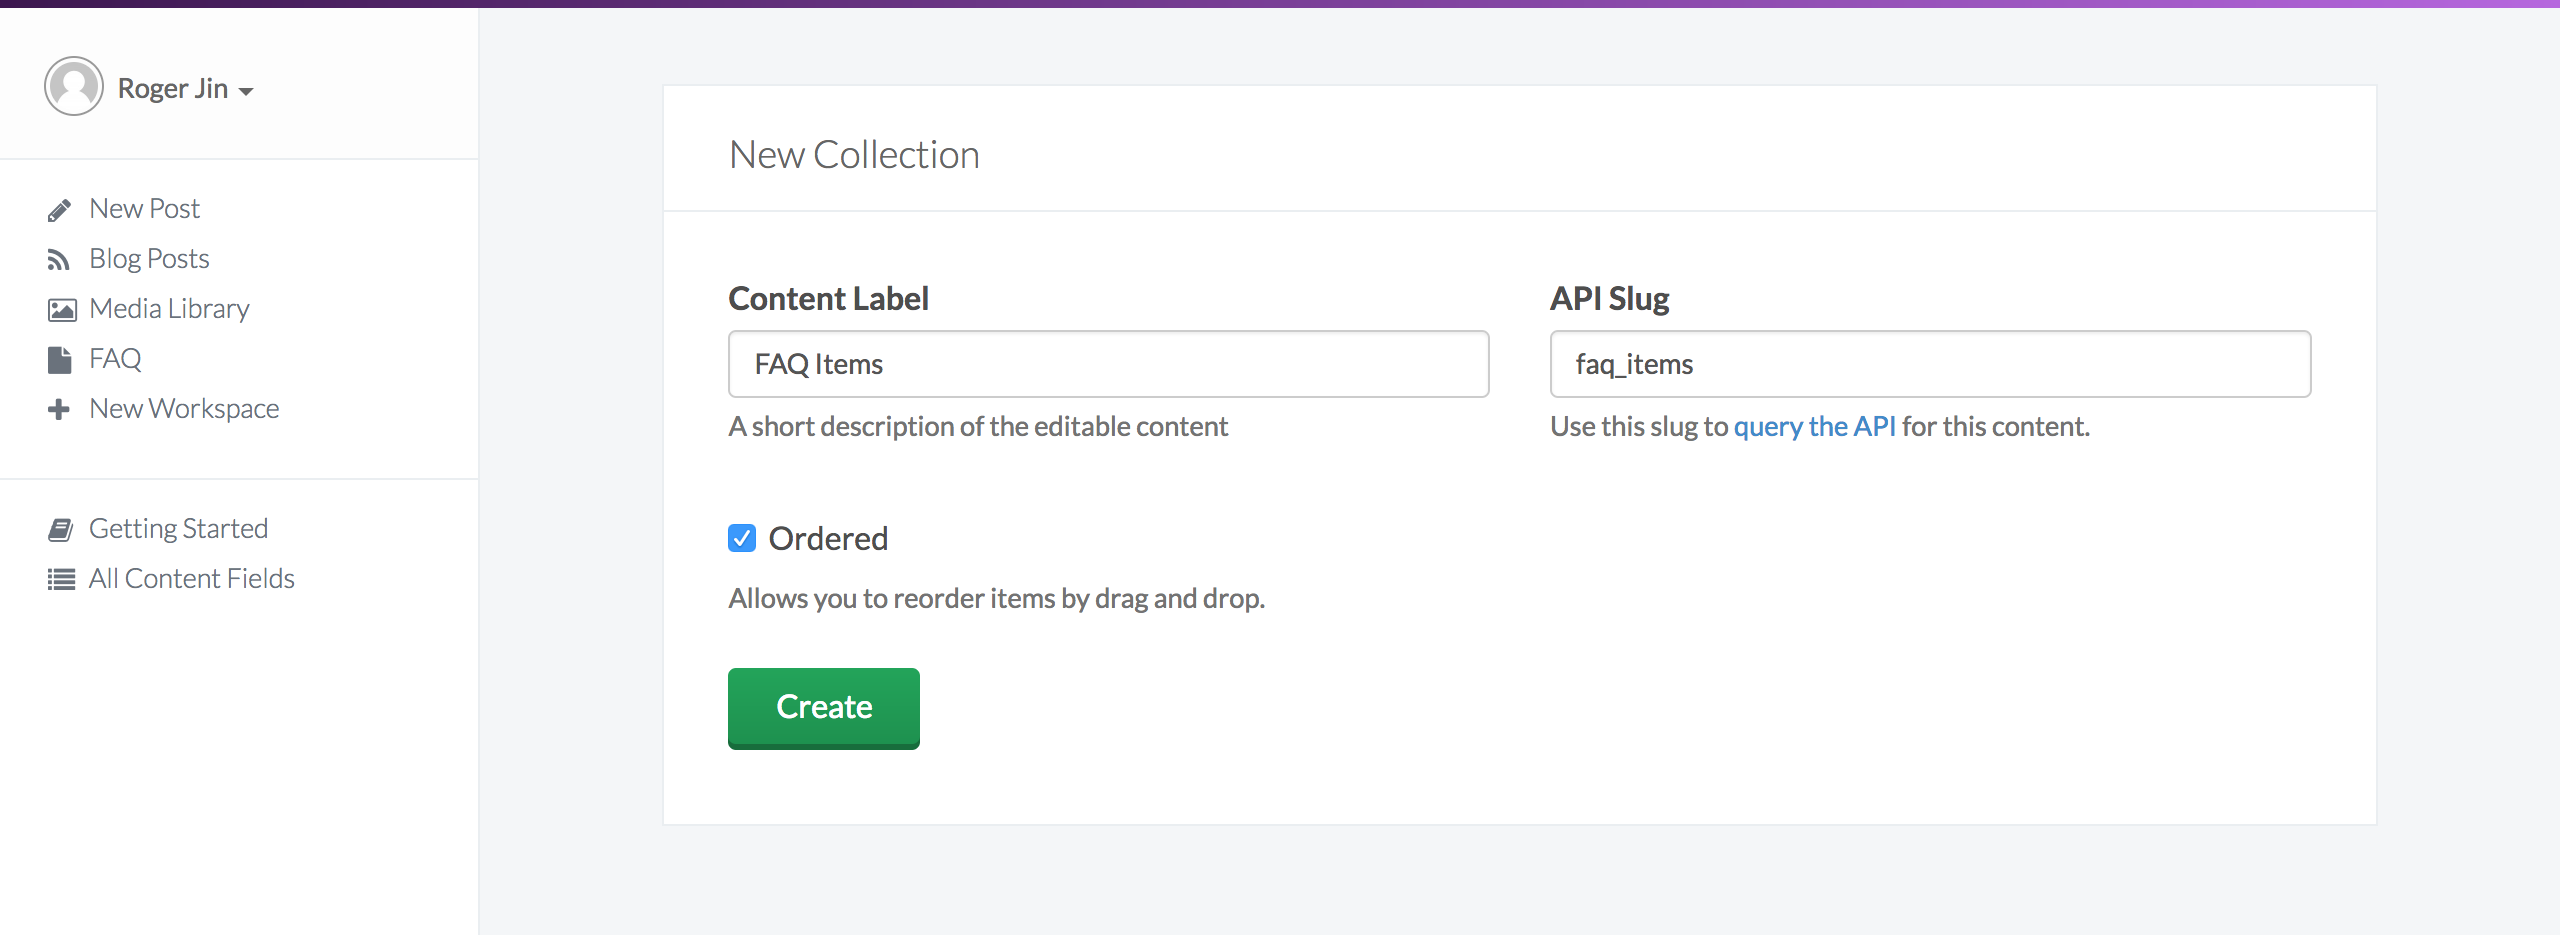The width and height of the screenshot is (2560, 935).
Task: Click the RSS feed icon for Blog Posts
Action: click(59, 260)
